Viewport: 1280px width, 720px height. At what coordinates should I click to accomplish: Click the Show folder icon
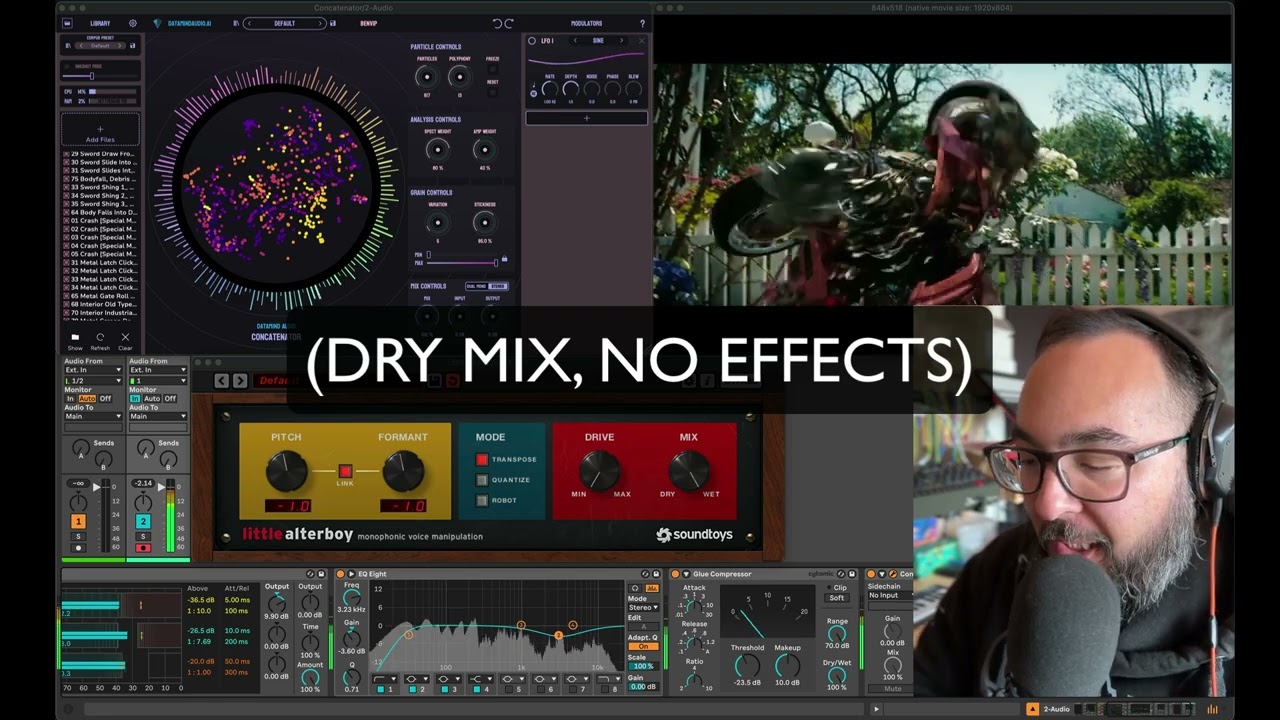coord(75,339)
